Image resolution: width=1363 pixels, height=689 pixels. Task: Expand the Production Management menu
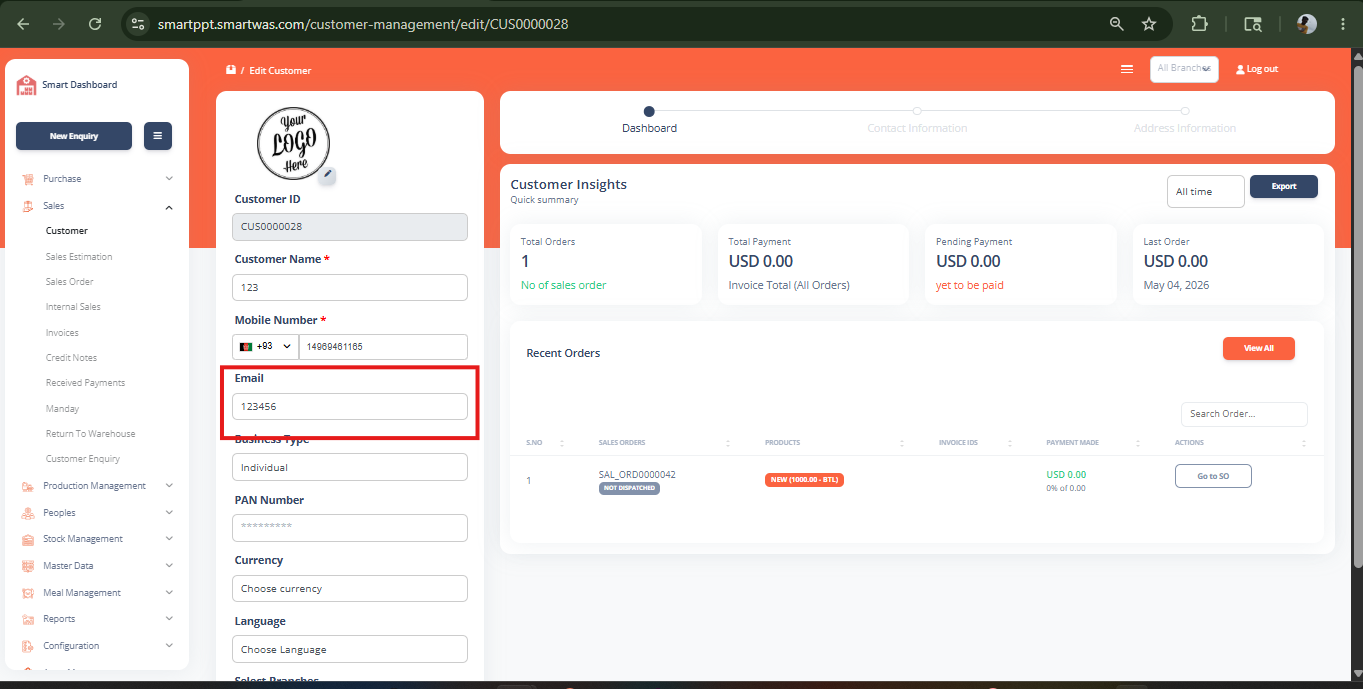169,486
